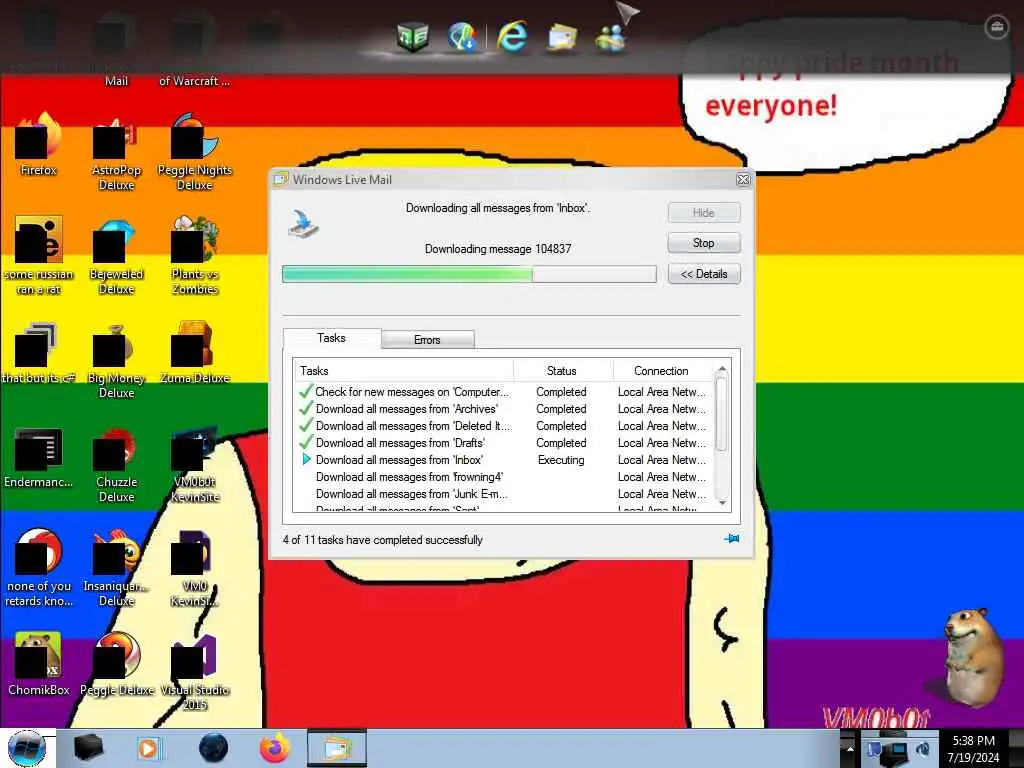Open the green cube spreadsheet dock icon

(x=413, y=35)
